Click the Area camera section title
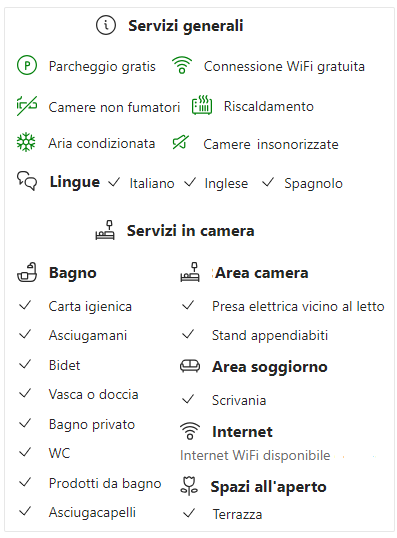 point(261,273)
